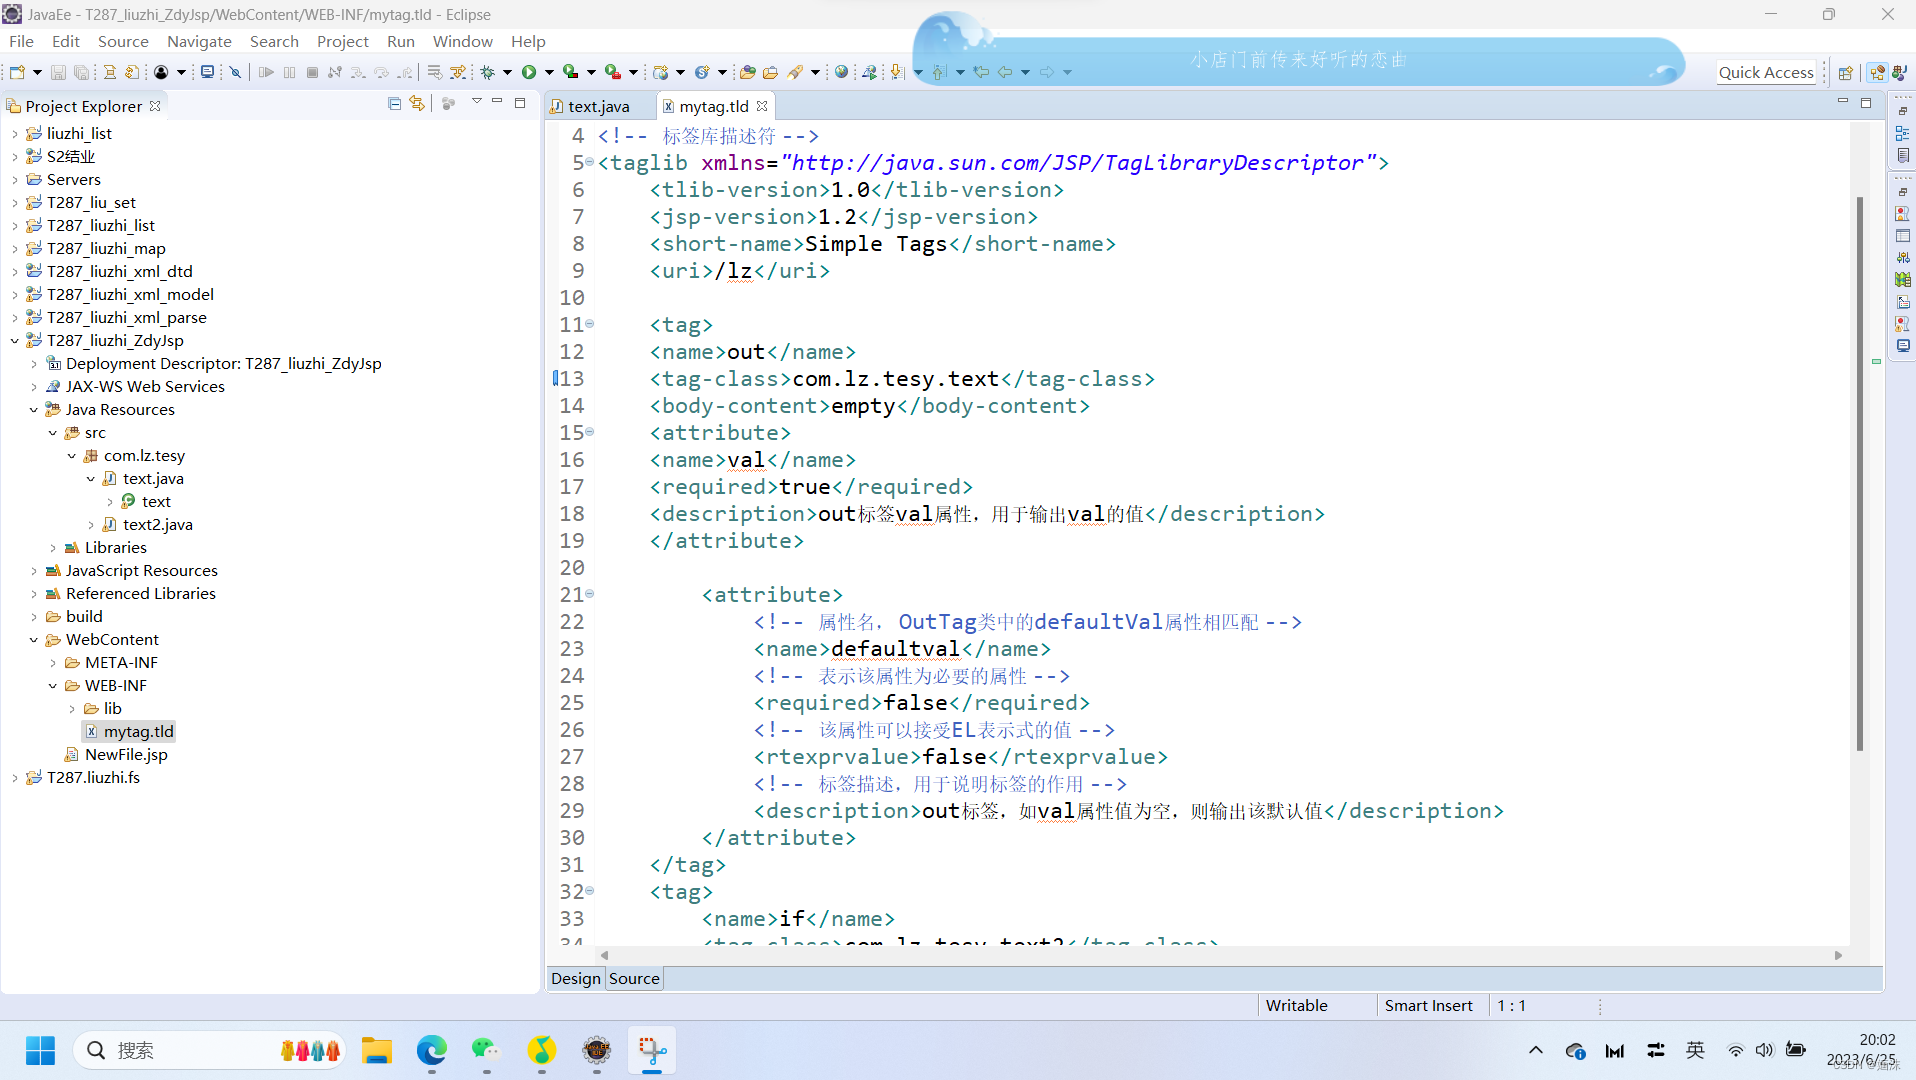Open the Console view trim icon
Screen dimensions: 1916x1080
point(1903,346)
